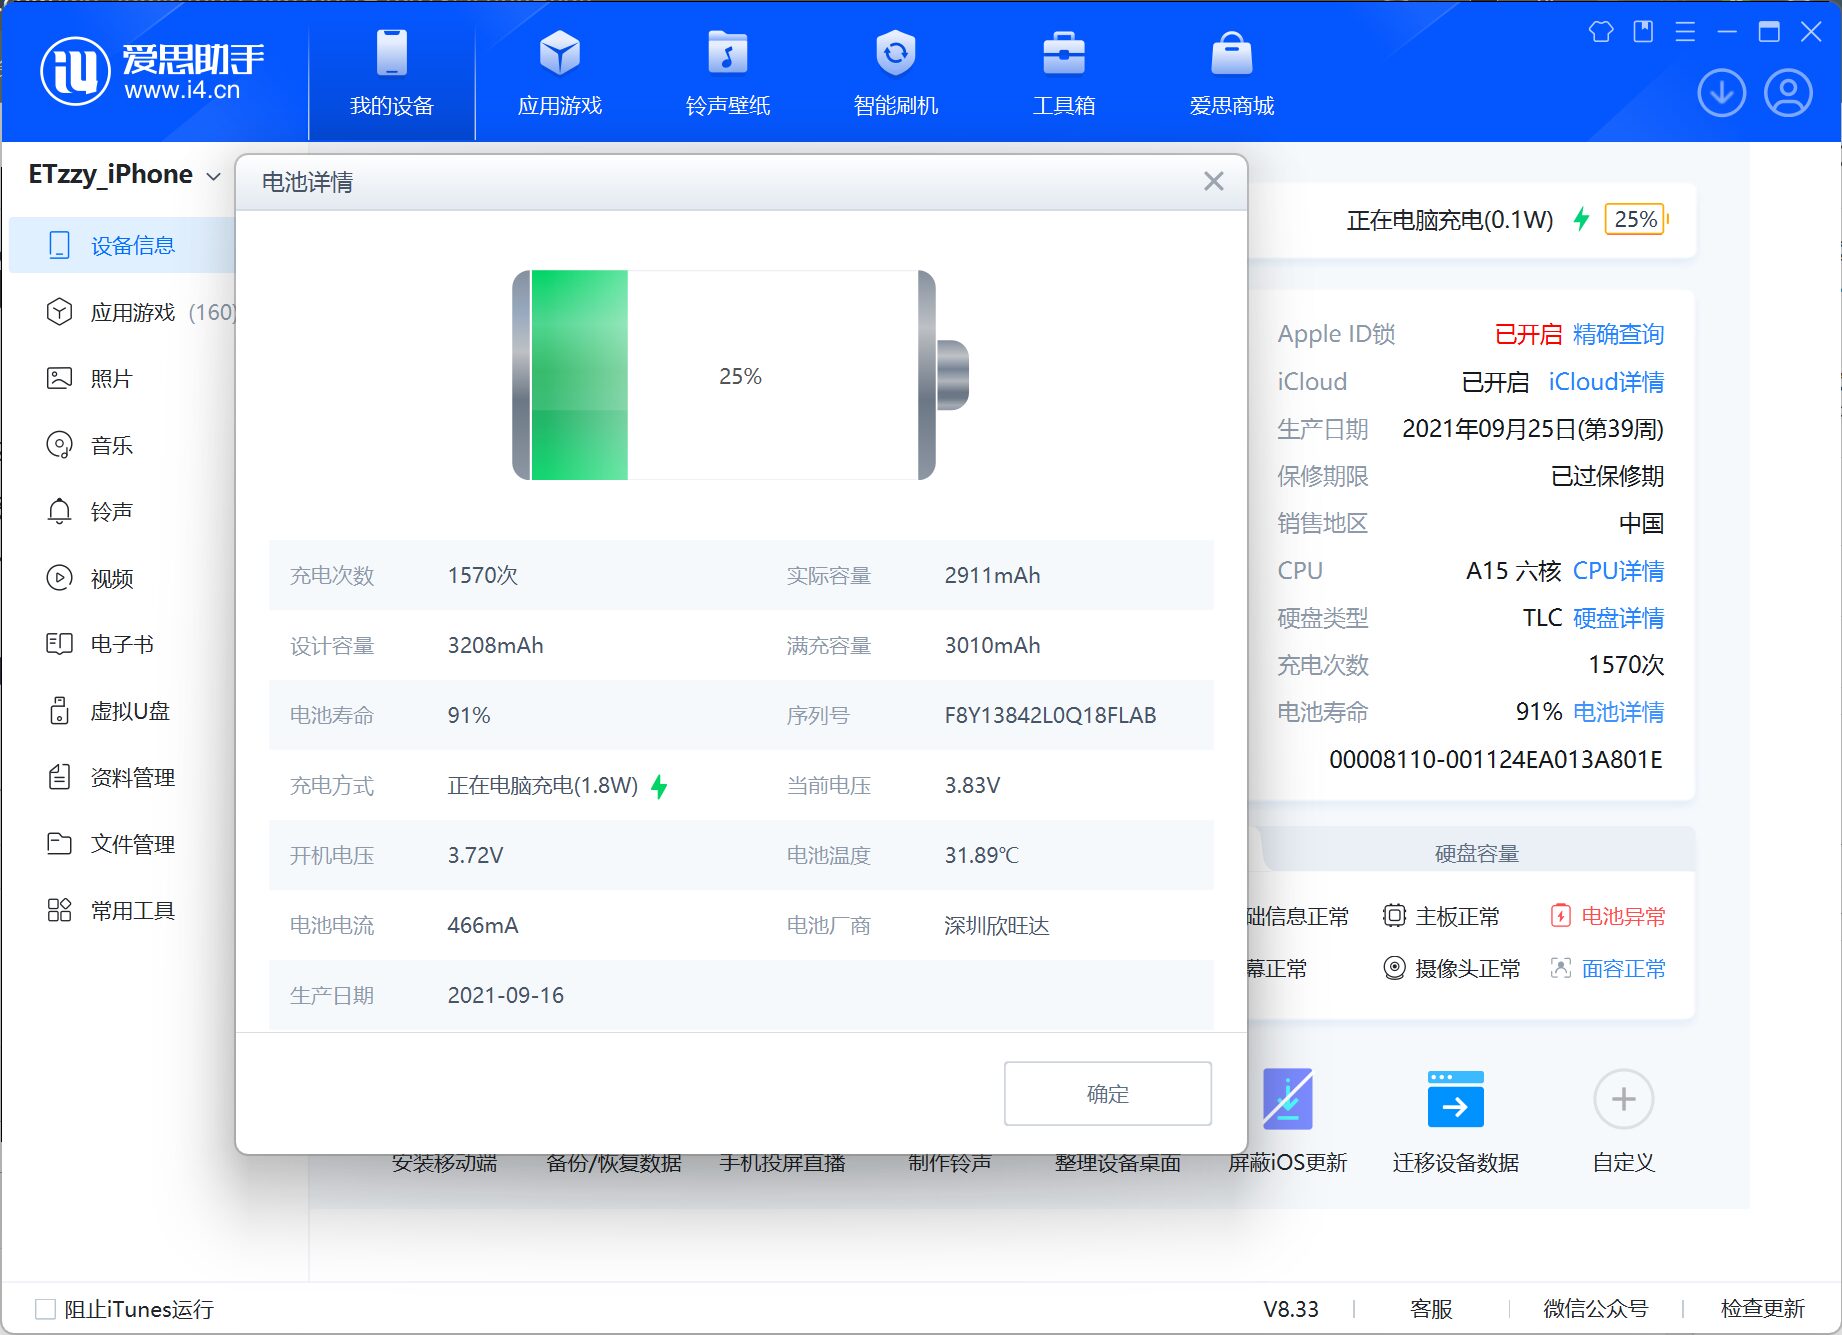Click the 确定 button in battery dialog
Viewport: 1842px width, 1335px height.
(x=1107, y=1094)
